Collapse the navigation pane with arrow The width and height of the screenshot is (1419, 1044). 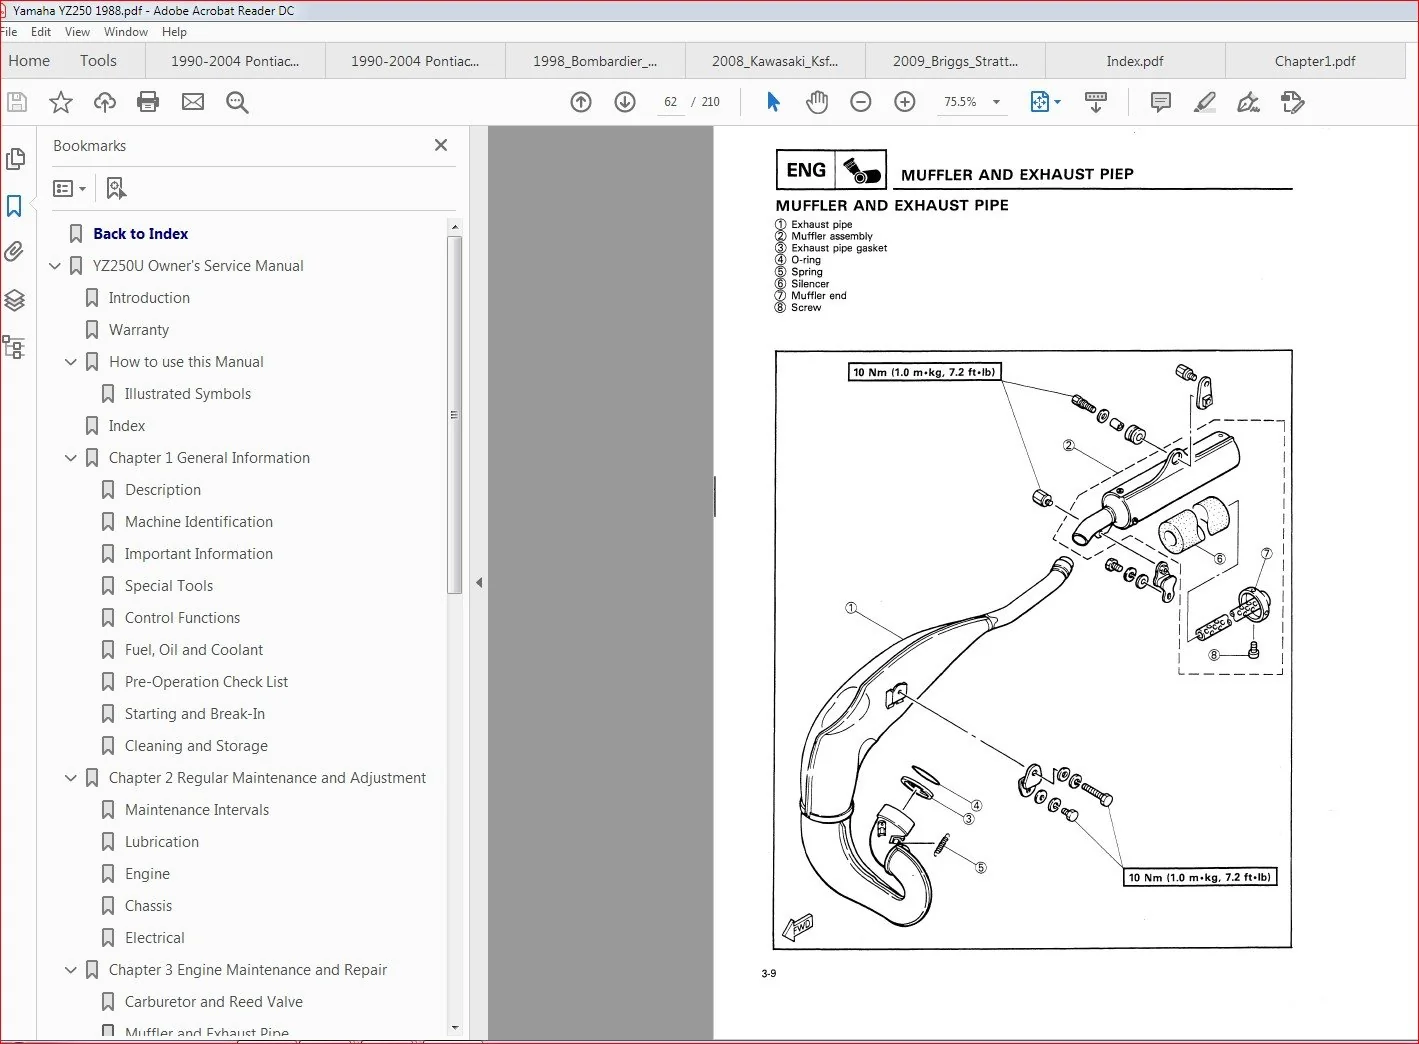coord(479,582)
